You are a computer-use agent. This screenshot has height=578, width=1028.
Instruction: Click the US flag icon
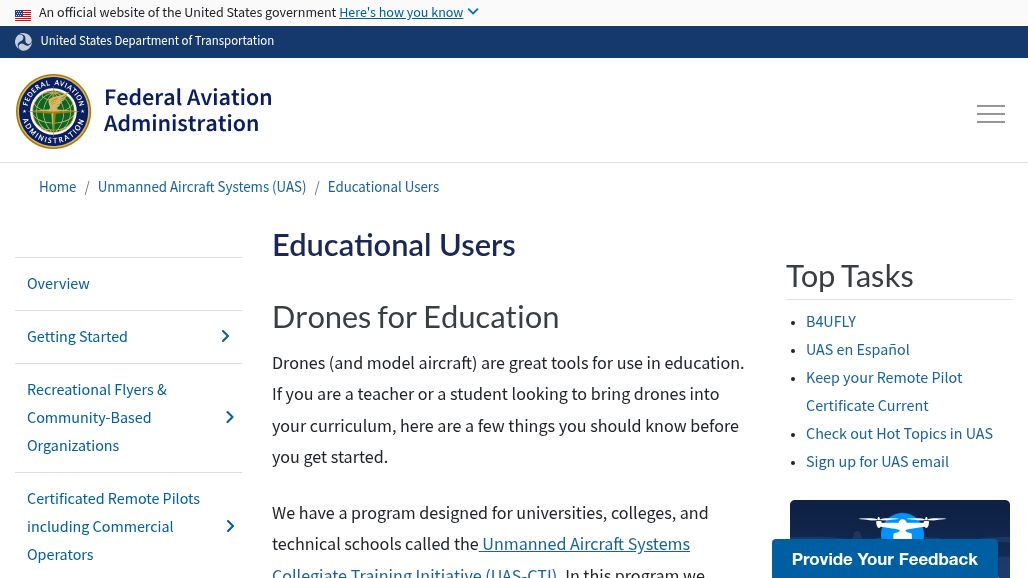coord(23,14)
